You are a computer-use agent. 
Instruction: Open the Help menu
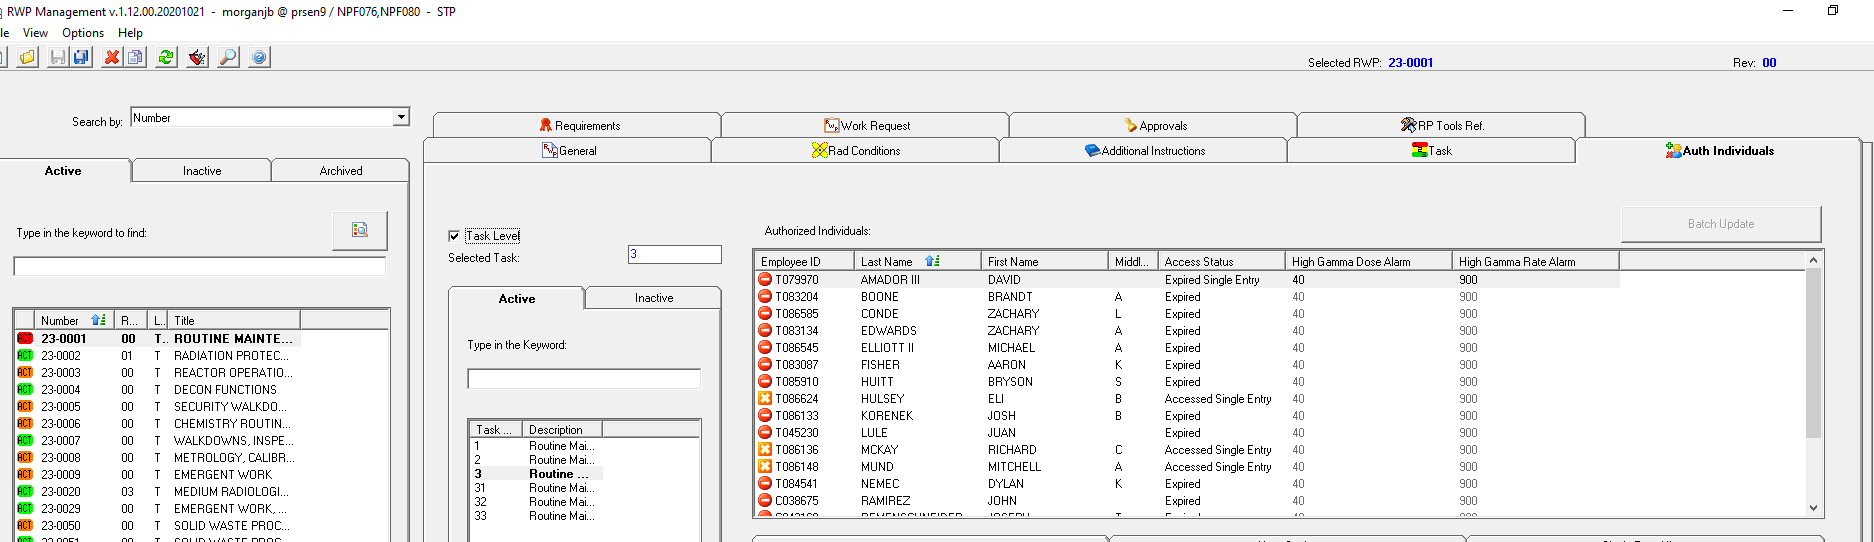[x=130, y=33]
